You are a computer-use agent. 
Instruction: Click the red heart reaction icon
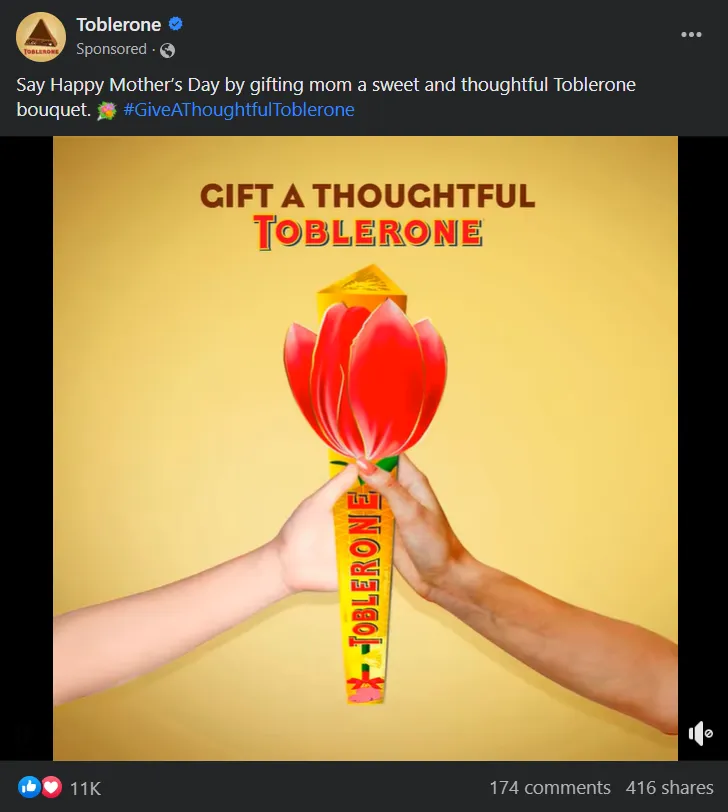(x=51, y=787)
